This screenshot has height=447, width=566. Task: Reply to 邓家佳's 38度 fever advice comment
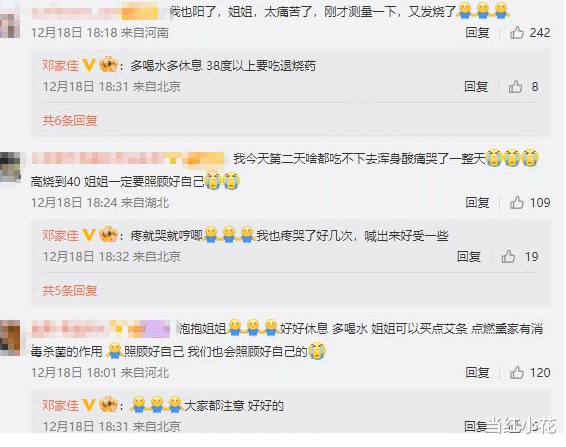476,87
